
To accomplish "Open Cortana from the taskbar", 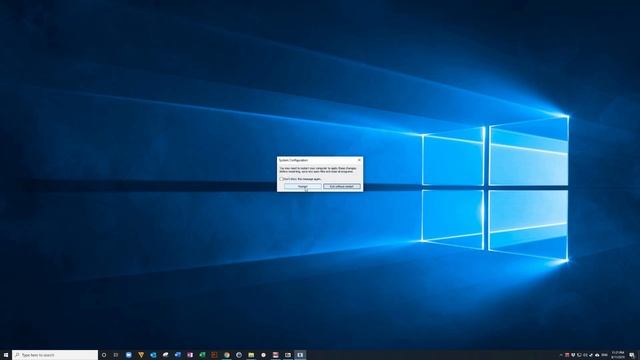I will pyautogui.click(x=104, y=355).
